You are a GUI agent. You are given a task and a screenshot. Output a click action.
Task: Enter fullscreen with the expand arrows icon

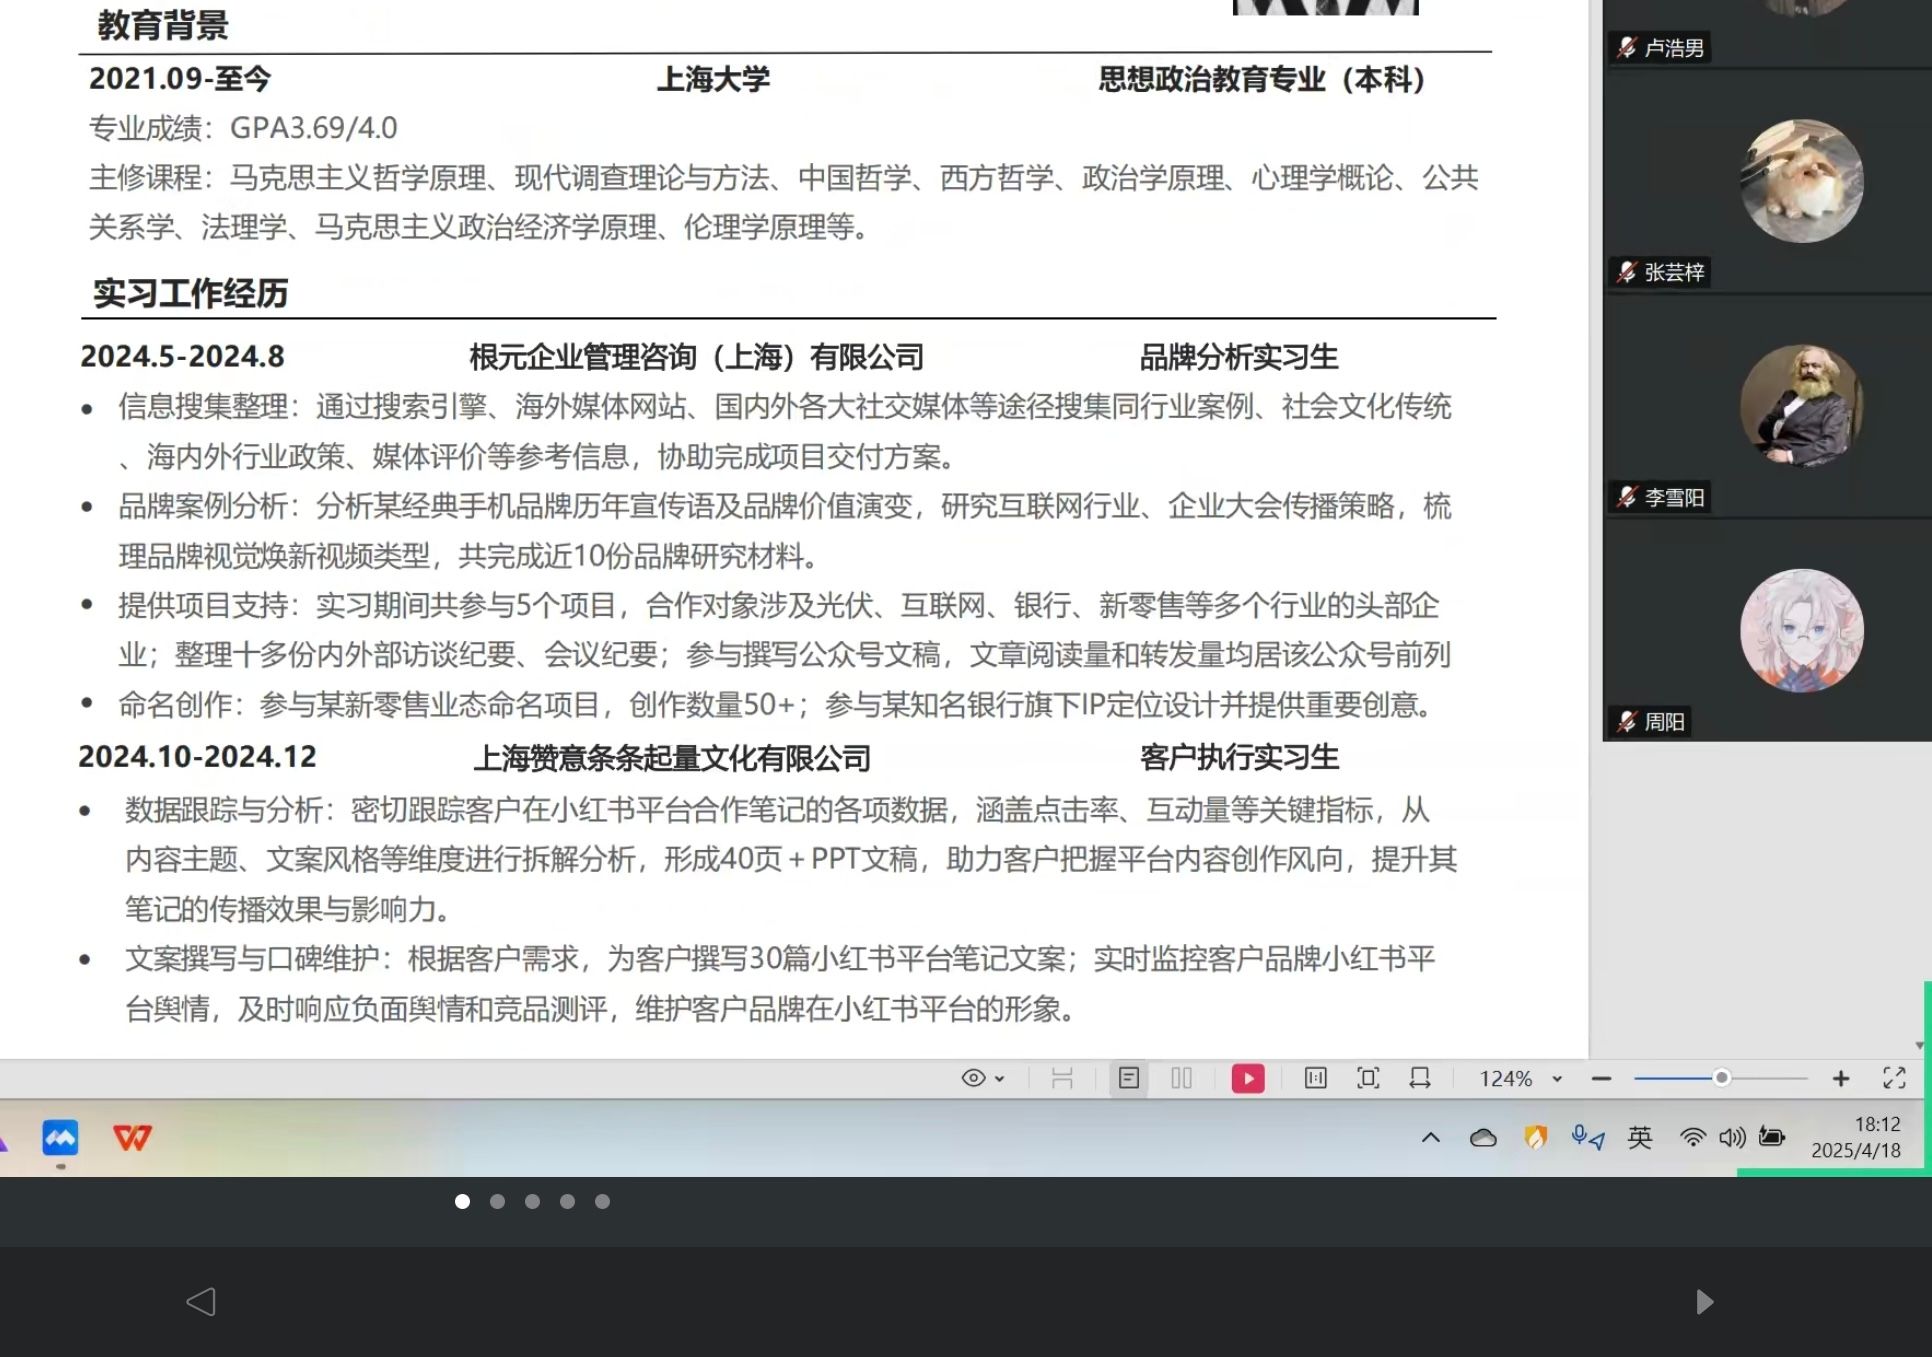[1893, 1078]
